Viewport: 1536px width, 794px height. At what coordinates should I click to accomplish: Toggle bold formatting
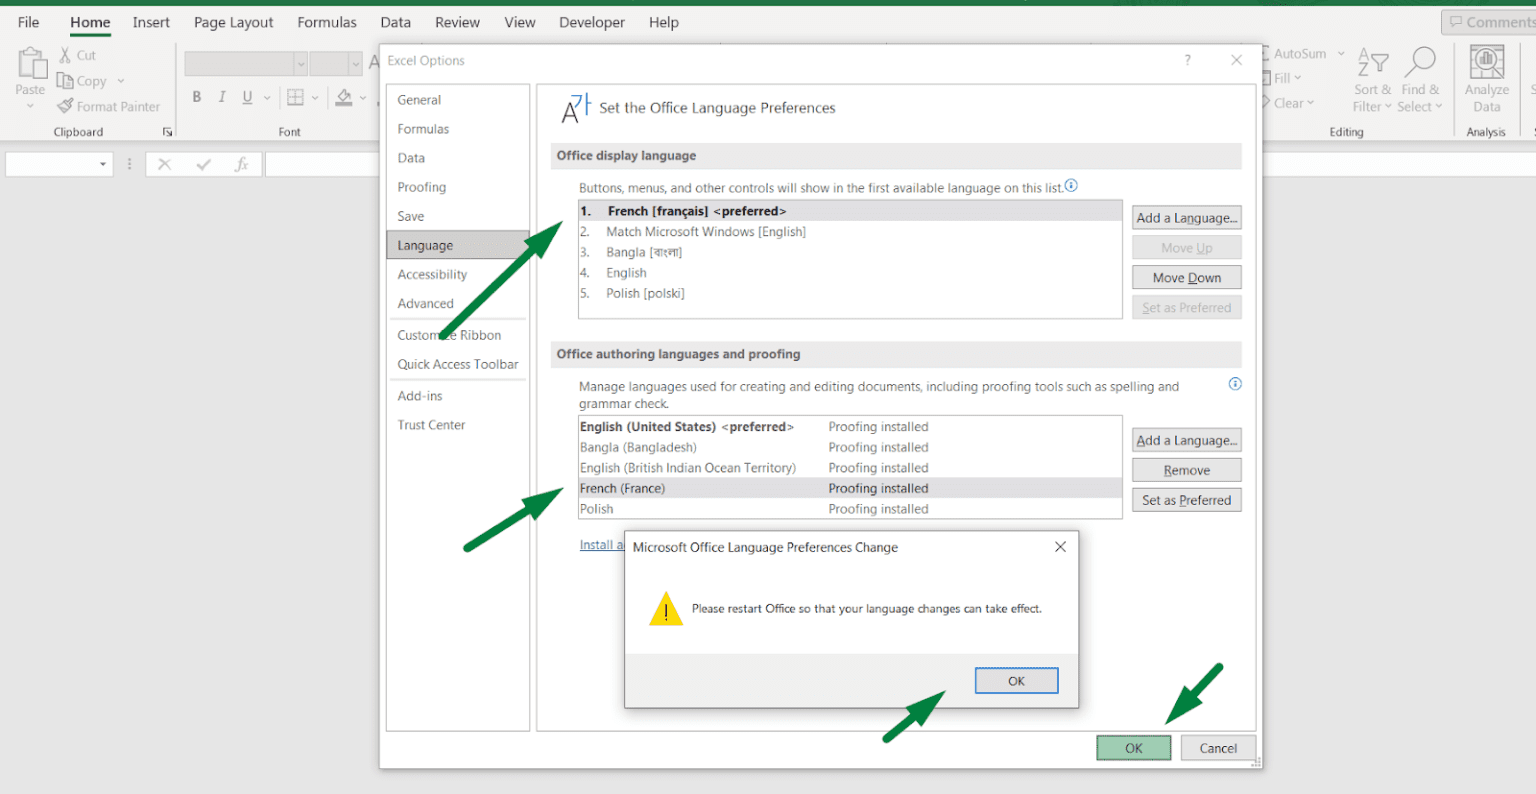197,97
